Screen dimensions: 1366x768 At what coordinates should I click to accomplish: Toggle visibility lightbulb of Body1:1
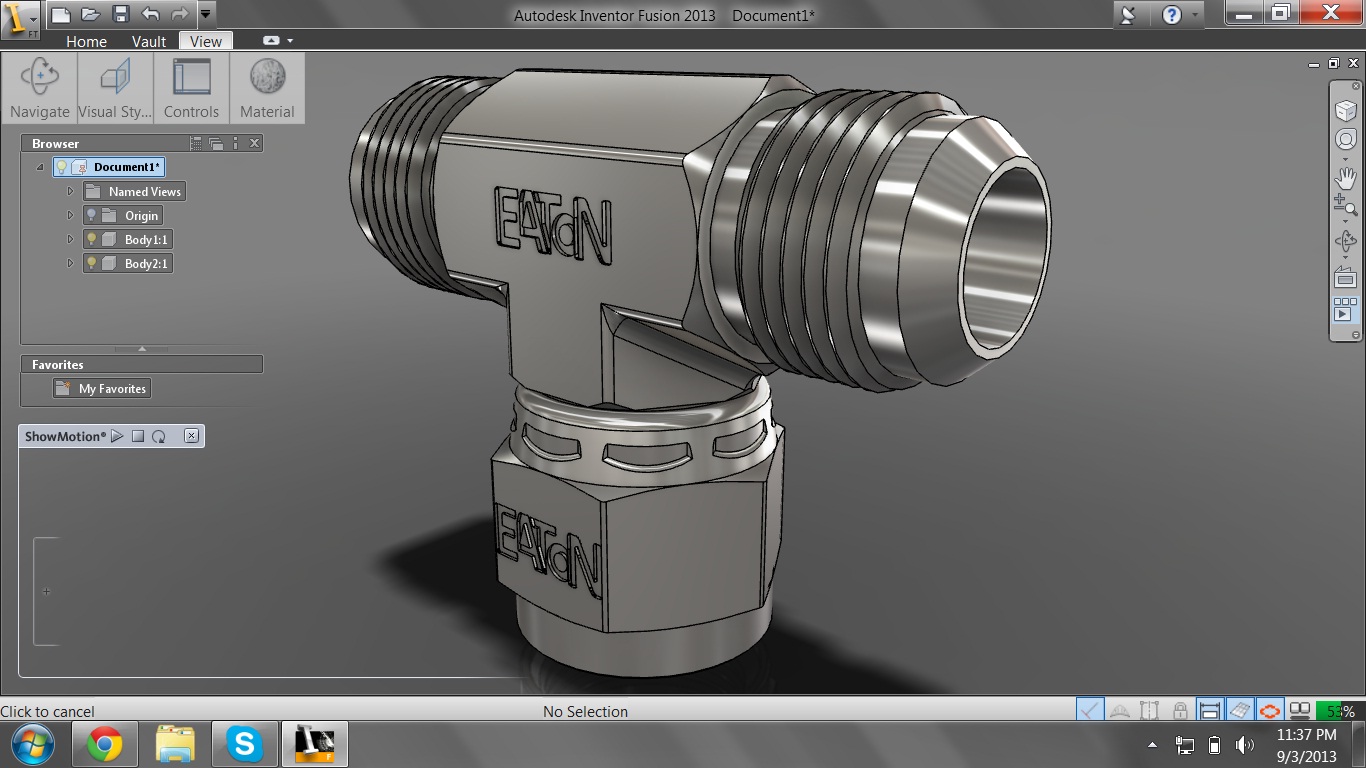point(91,239)
